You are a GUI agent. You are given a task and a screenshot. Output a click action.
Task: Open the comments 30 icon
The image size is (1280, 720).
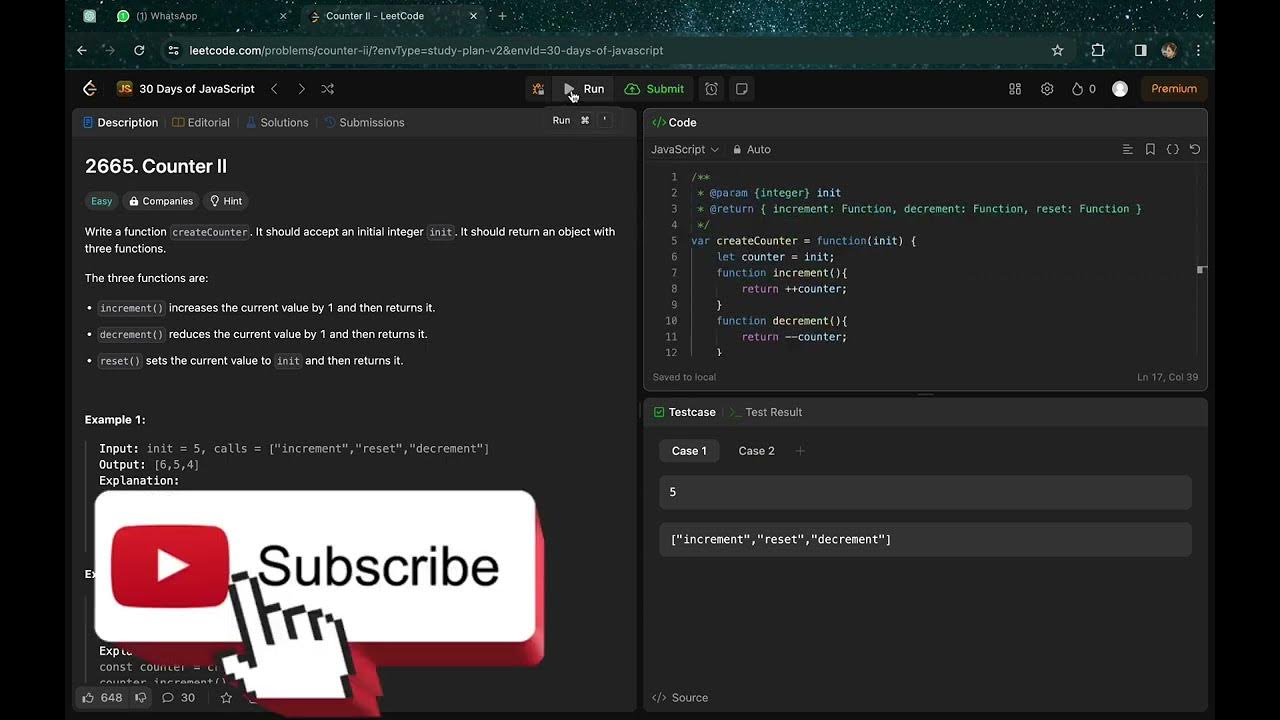click(x=178, y=698)
